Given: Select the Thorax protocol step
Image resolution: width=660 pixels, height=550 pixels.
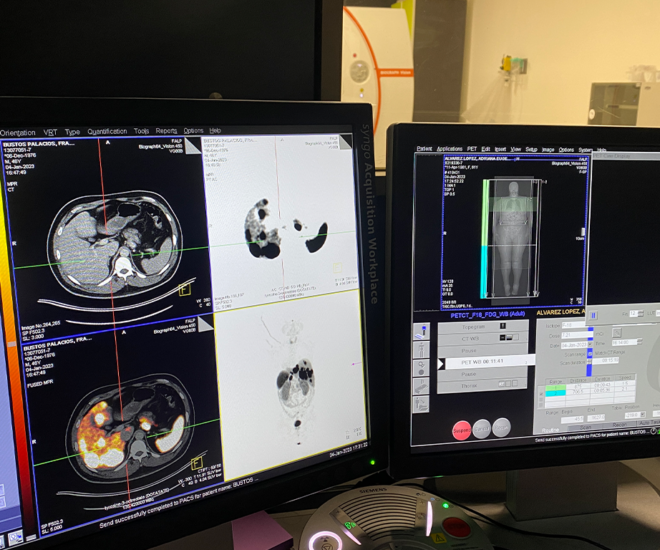Looking at the screenshot, I should [x=483, y=385].
